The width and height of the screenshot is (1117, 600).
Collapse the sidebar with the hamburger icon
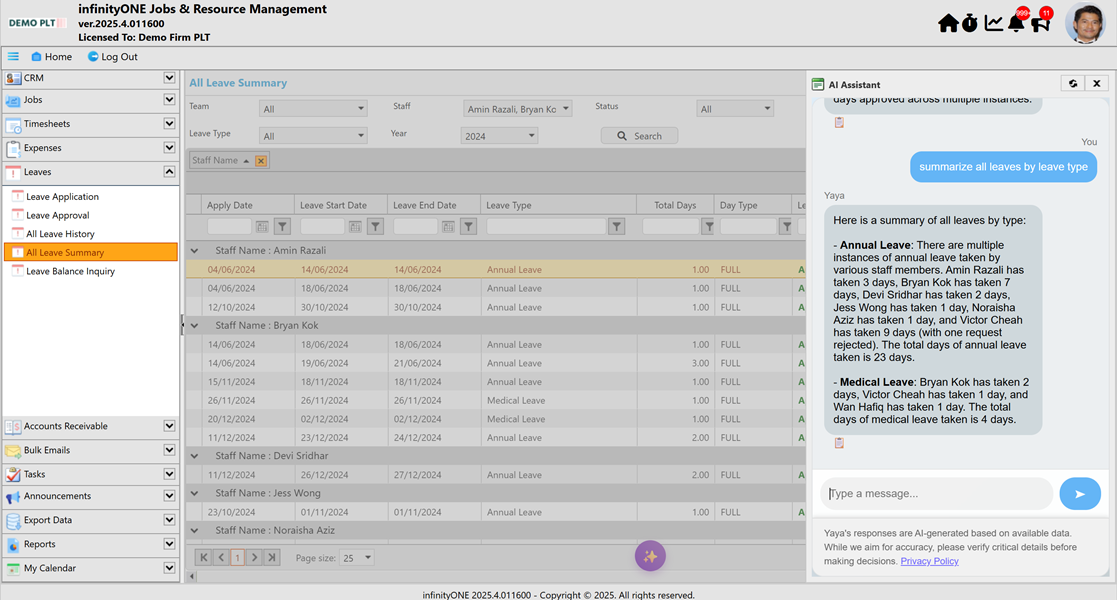coord(12,57)
